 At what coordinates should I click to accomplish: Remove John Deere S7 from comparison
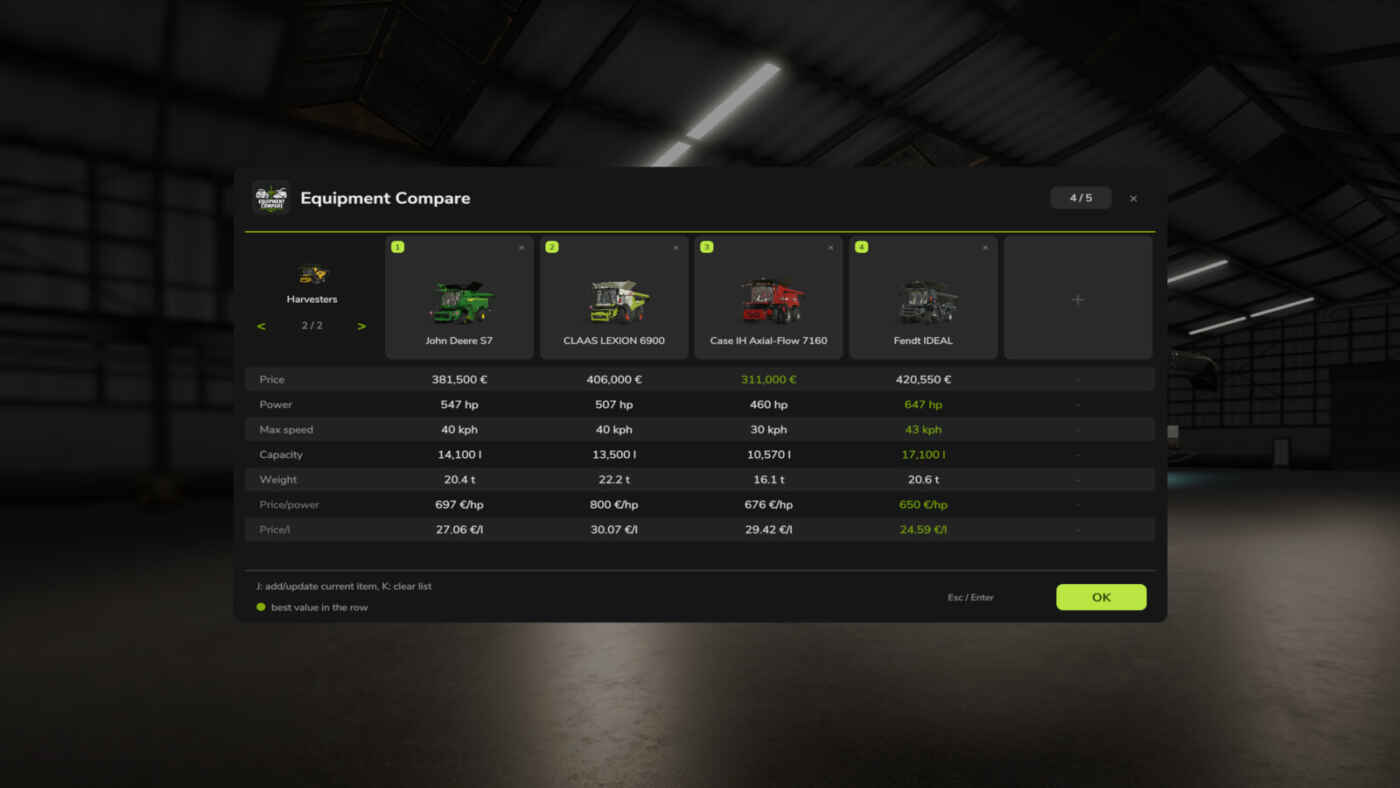point(521,247)
